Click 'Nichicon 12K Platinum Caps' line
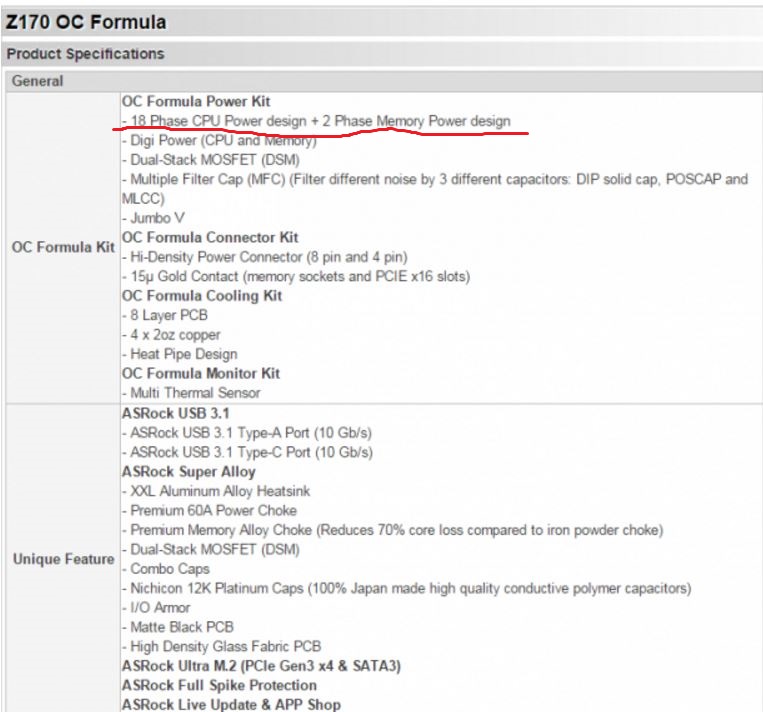Viewport: 763px width, 712px height. pos(407,588)
